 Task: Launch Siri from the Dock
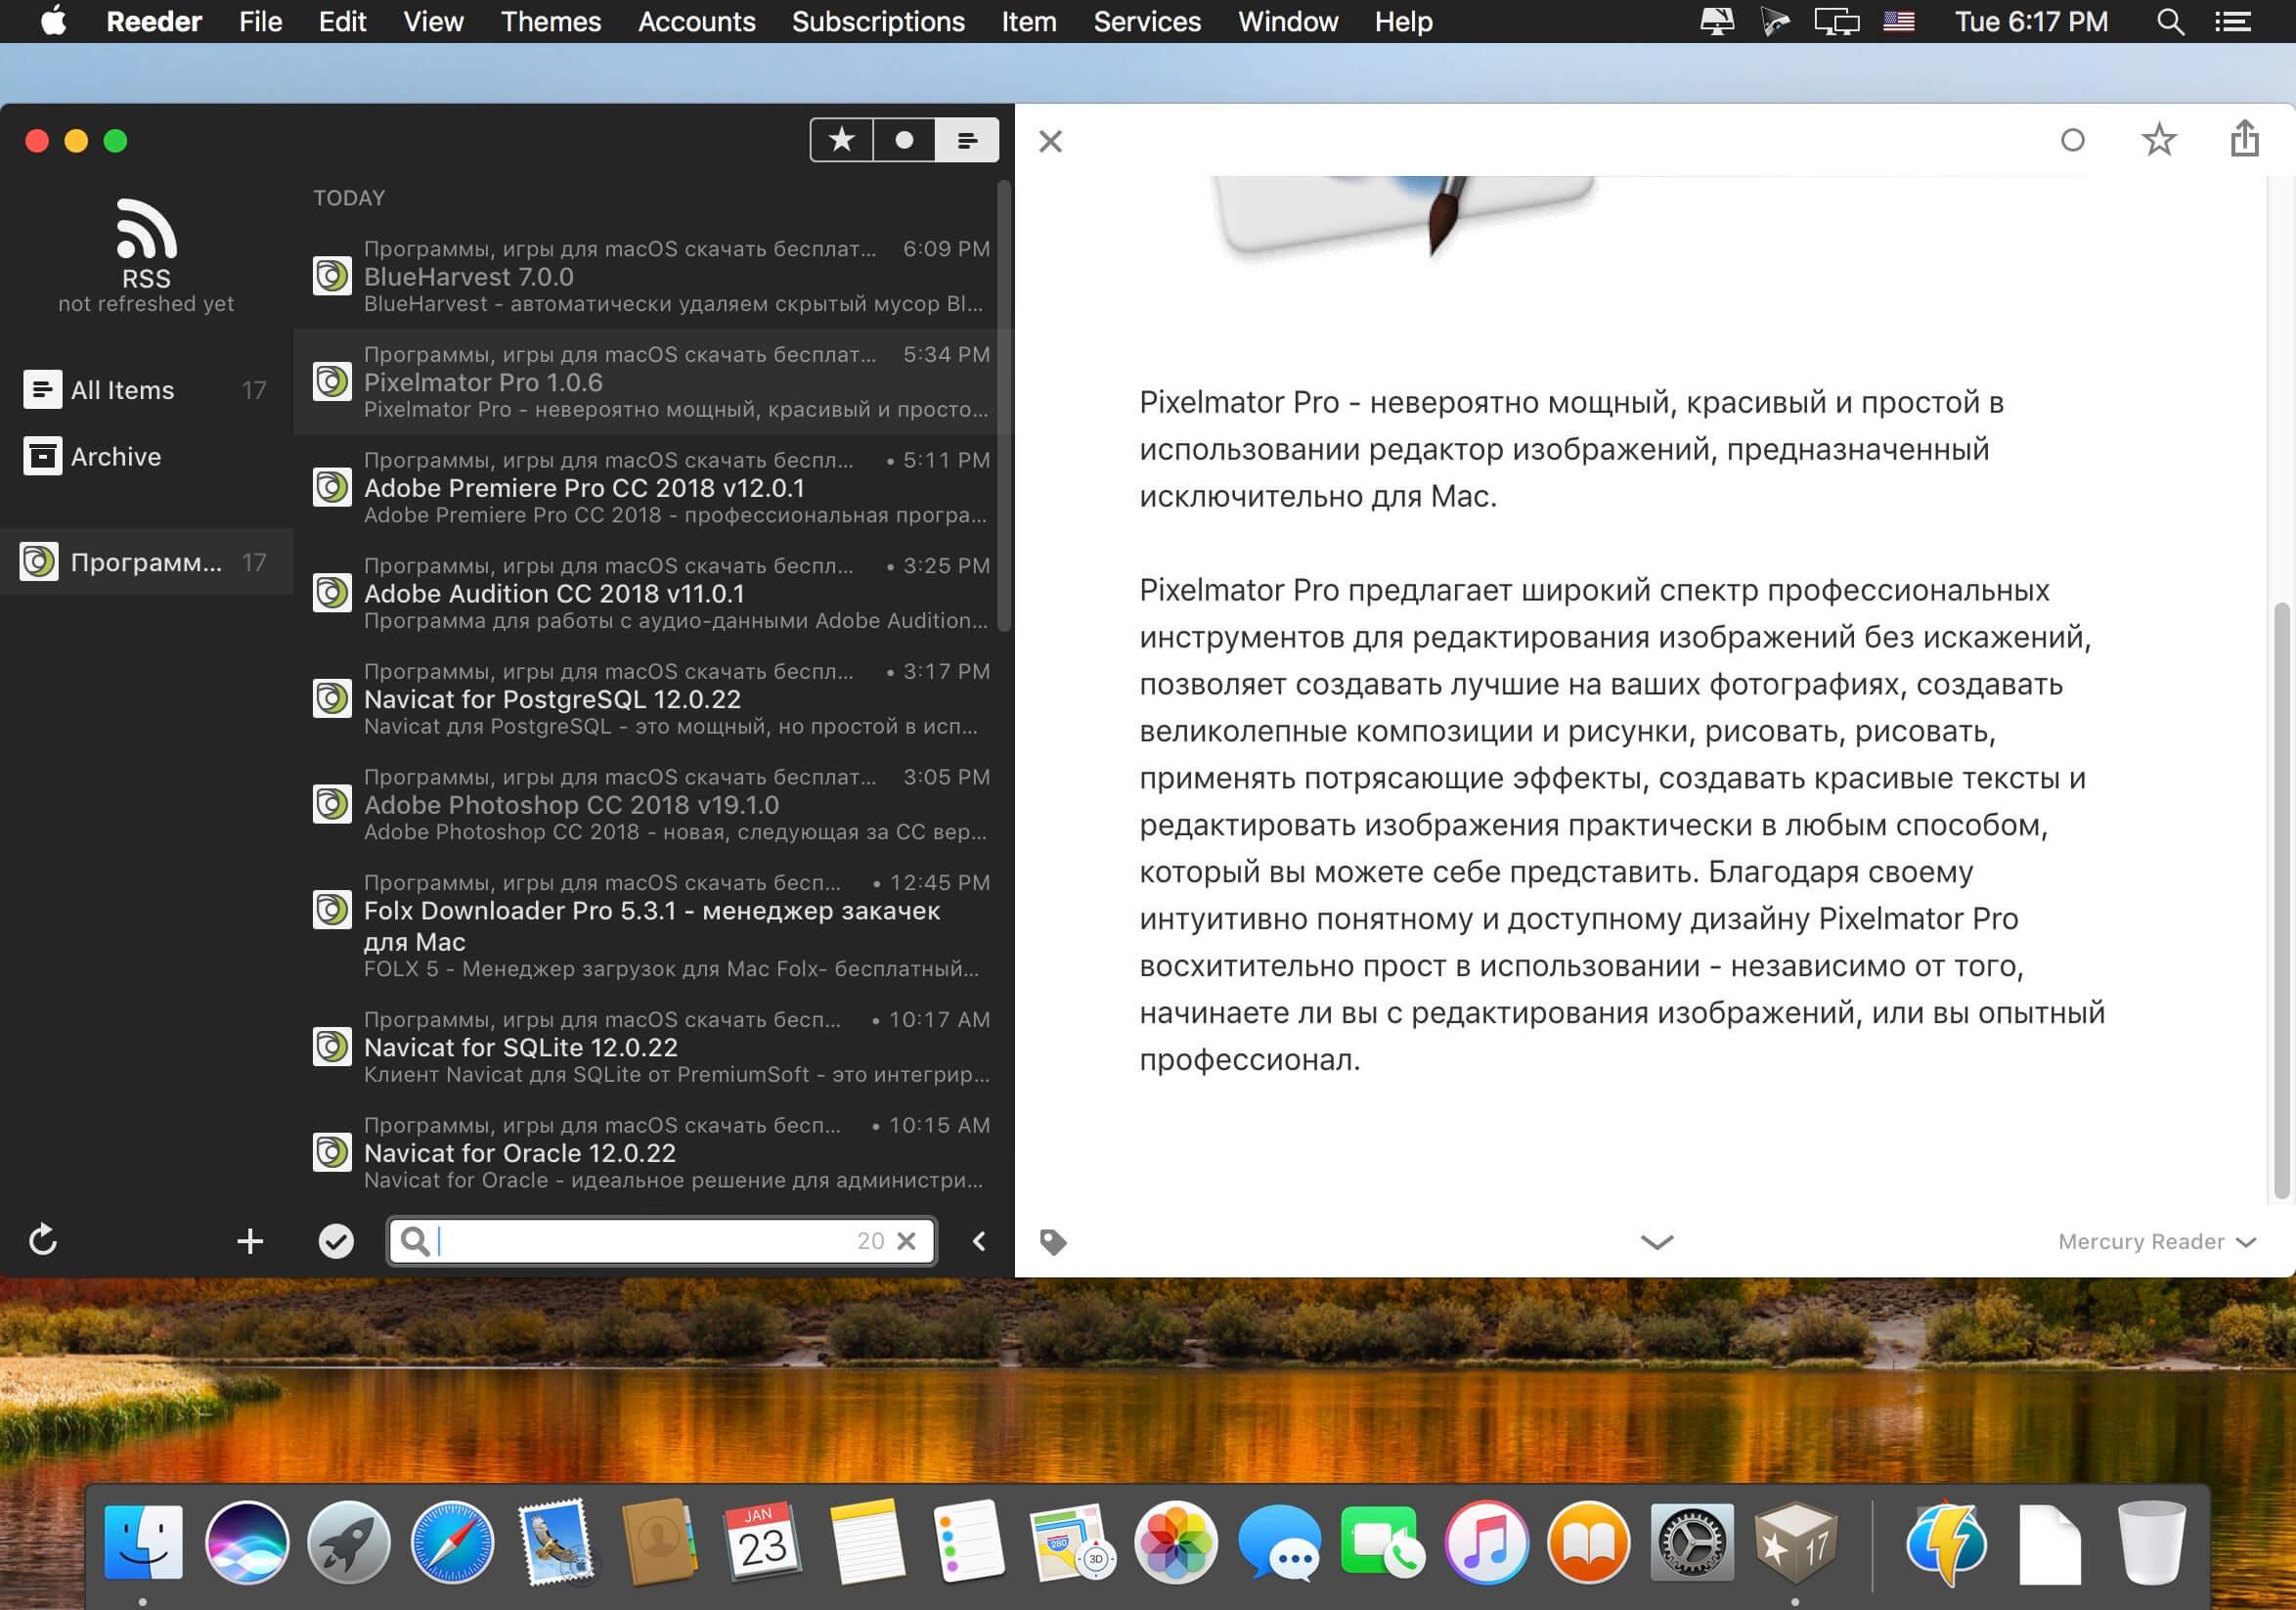click(x=247, y=1542)
